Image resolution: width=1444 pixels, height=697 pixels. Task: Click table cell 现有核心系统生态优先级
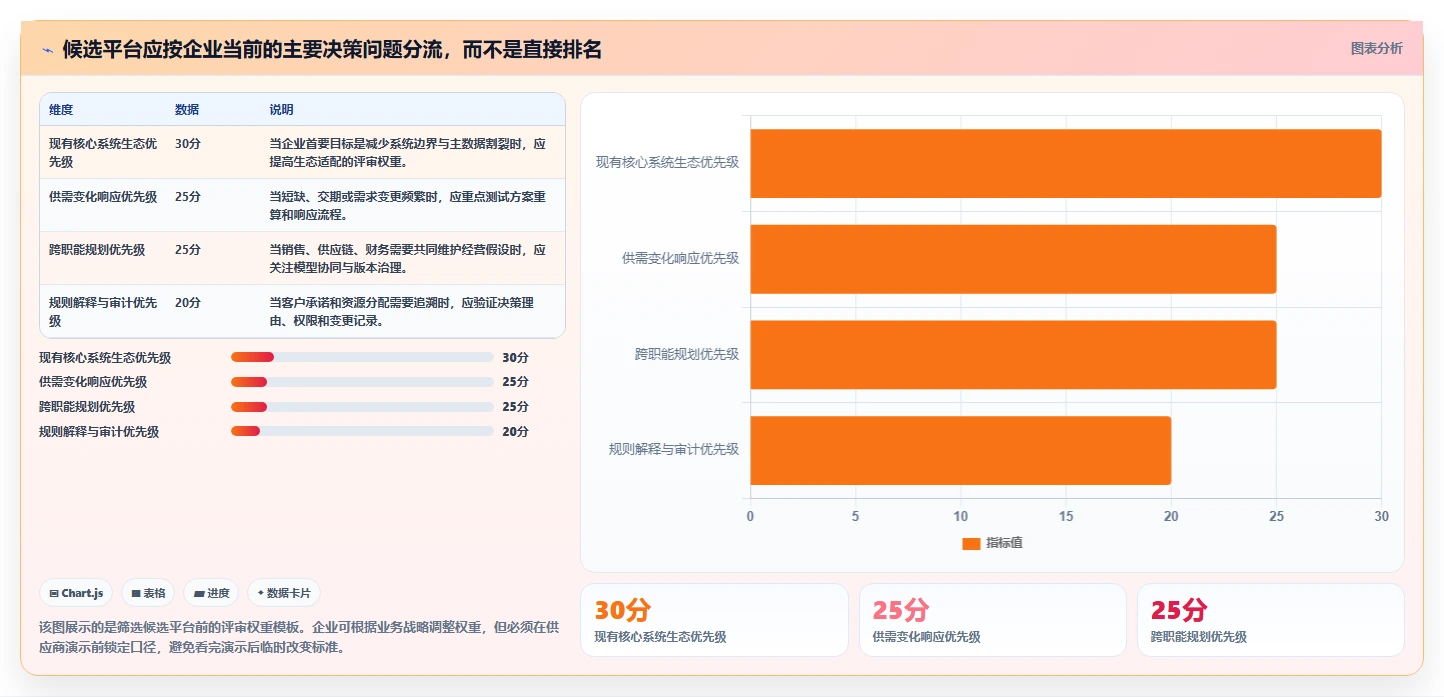(x=103, y=152)
